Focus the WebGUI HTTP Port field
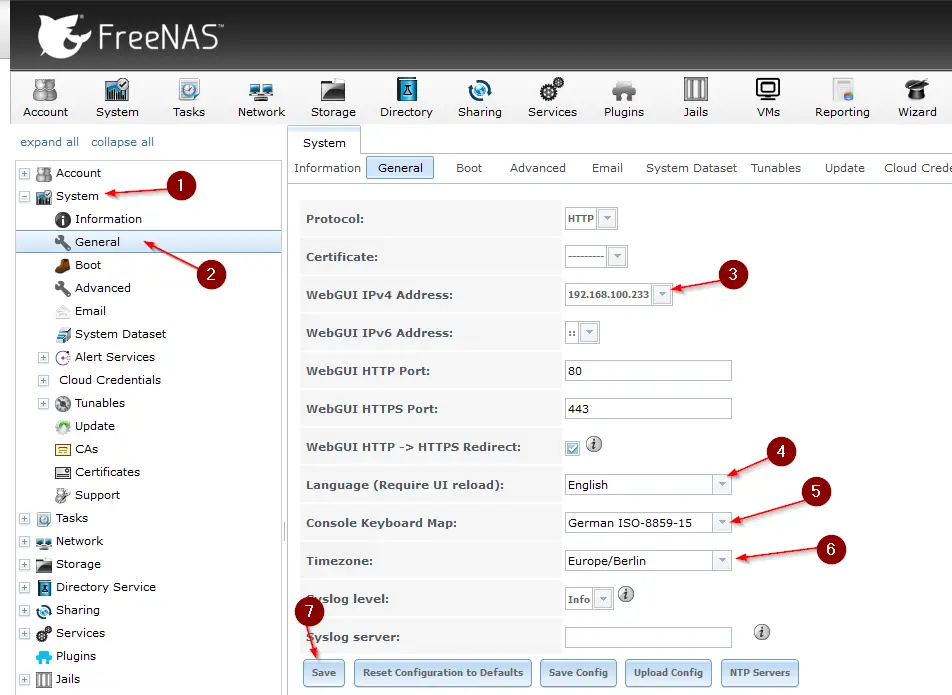Image resolution: width=952 pixels, height=695 pixels. pyautogui.click(x=648, y=371)
